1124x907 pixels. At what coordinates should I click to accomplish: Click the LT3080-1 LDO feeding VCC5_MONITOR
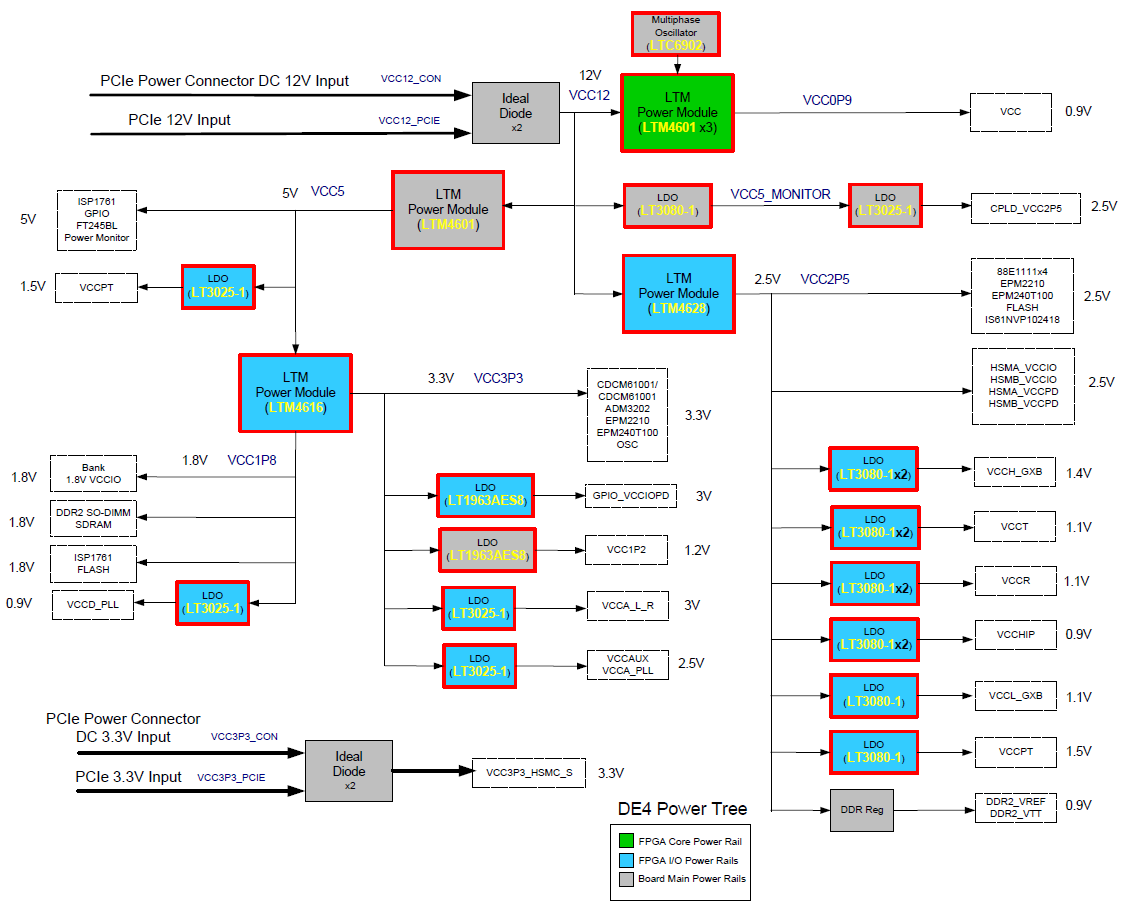tap(667, 206)
